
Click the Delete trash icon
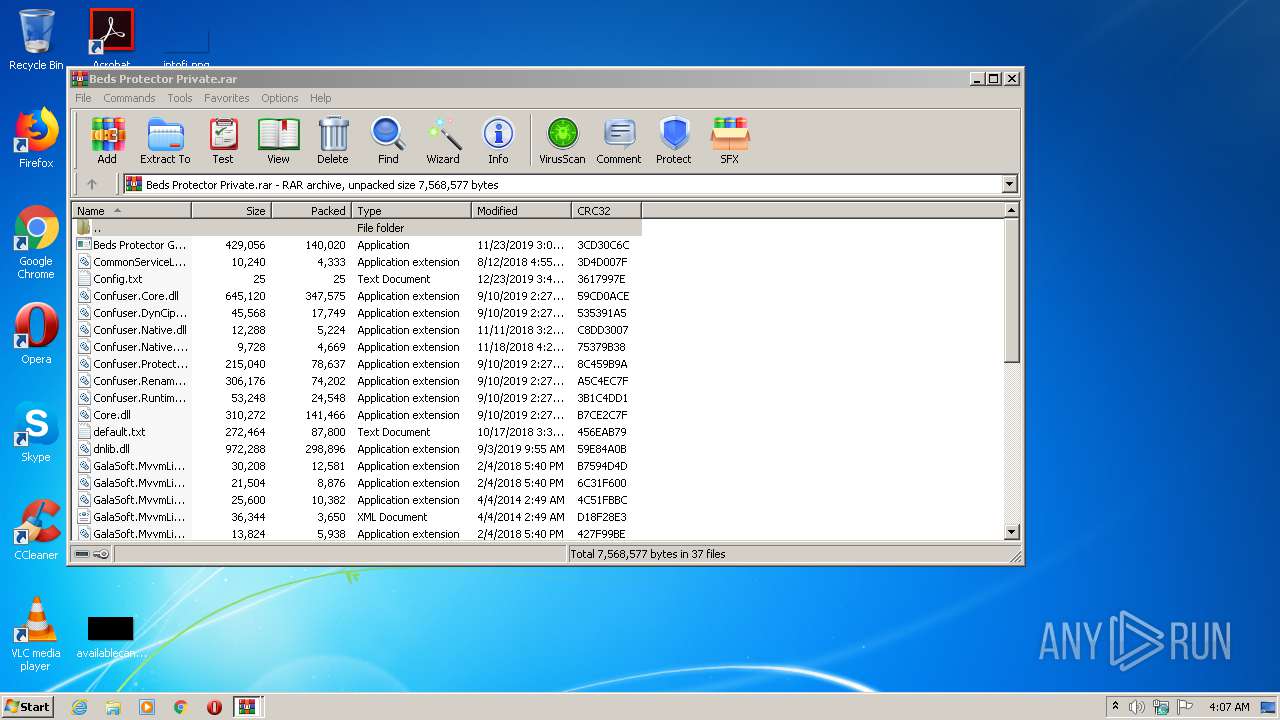click(x=333, y=140)
